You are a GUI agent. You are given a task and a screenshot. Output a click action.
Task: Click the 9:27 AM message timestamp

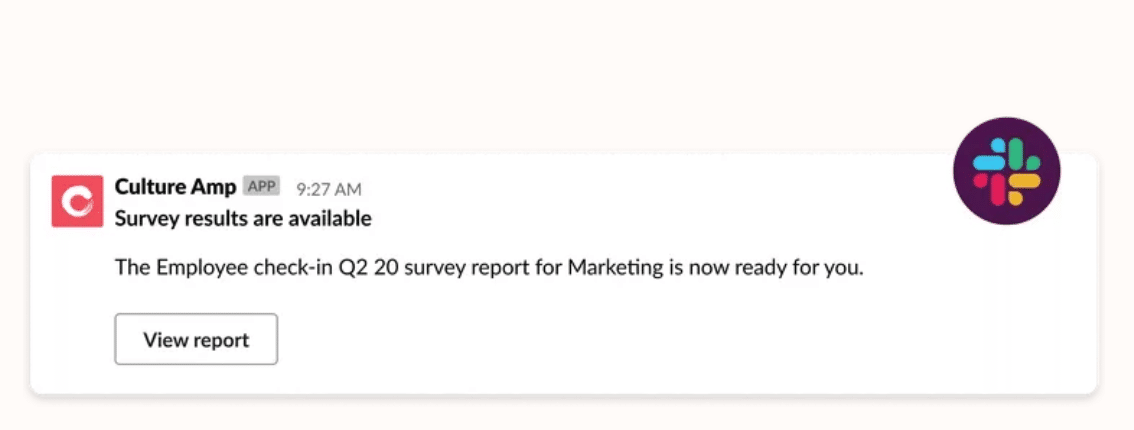tap(328, 189)
